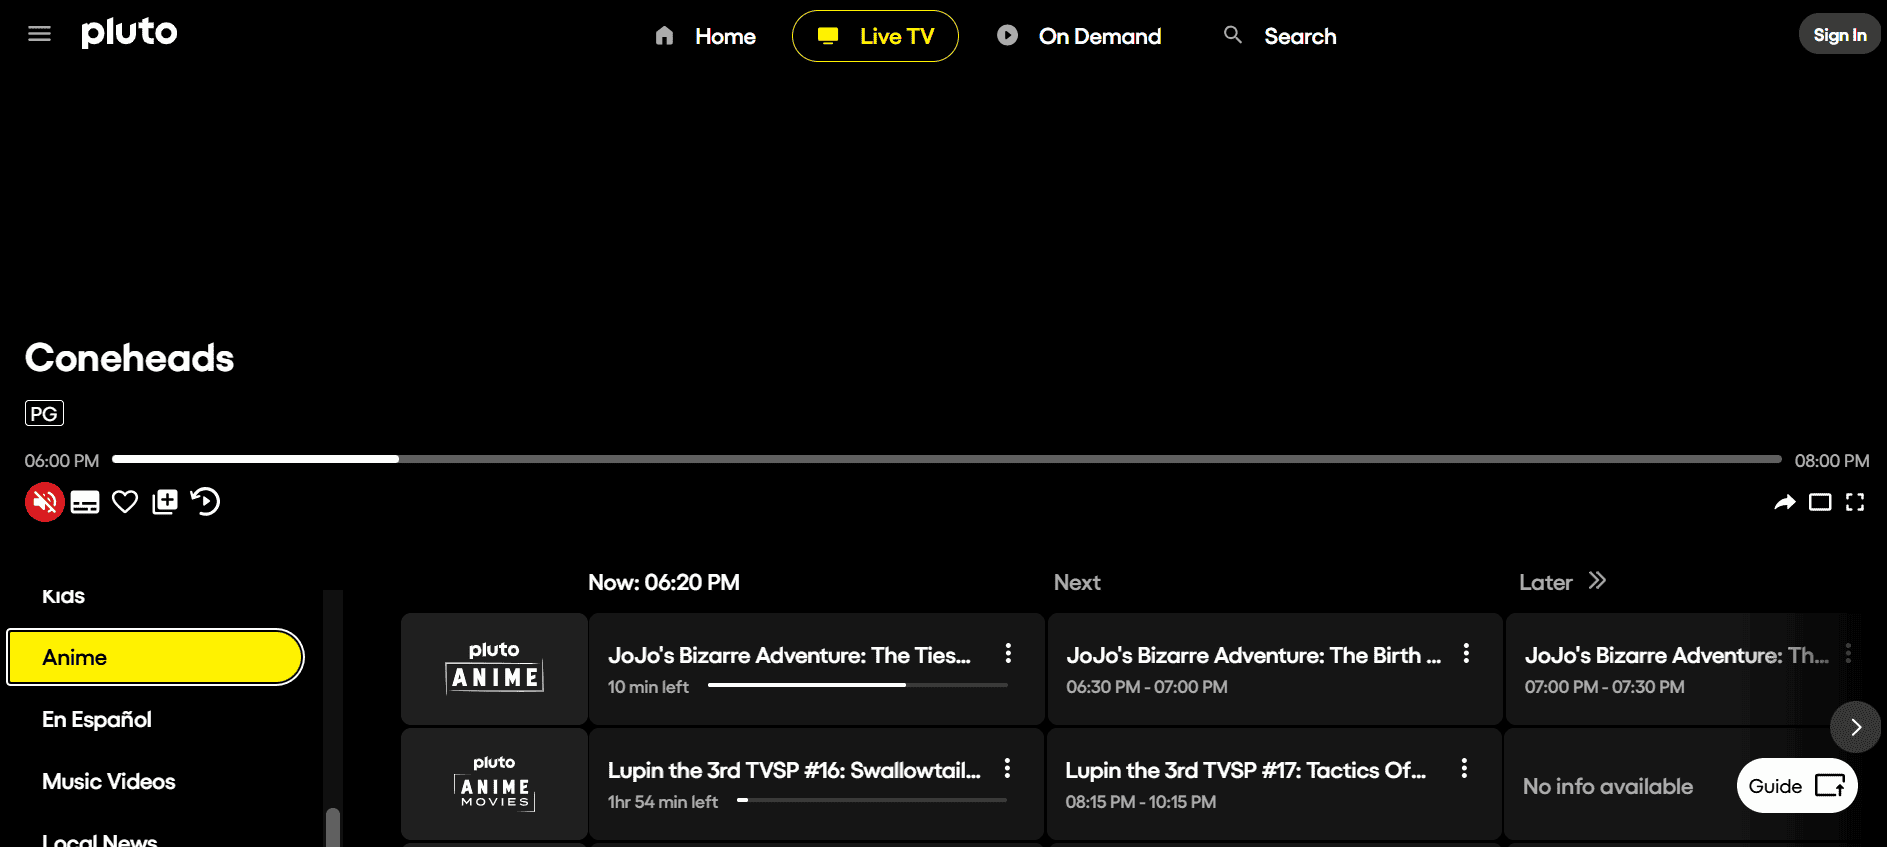Select the Anime category
The height and width of the screenshot is (847, 1887).
[x=155, y=657]
